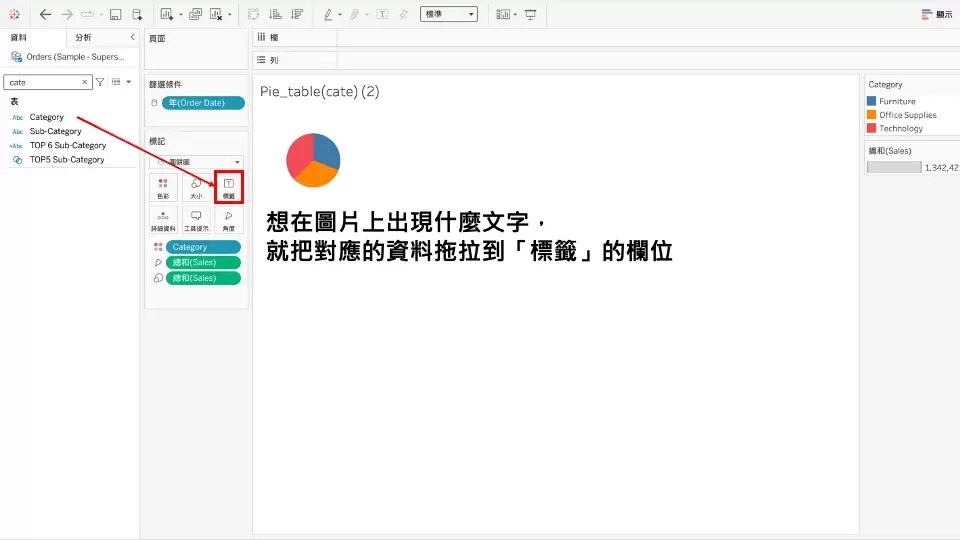Click the size icon beside last 總和(Sales) pill
Image resolution: width=960 pixels, height=540 pixels.
158,278
